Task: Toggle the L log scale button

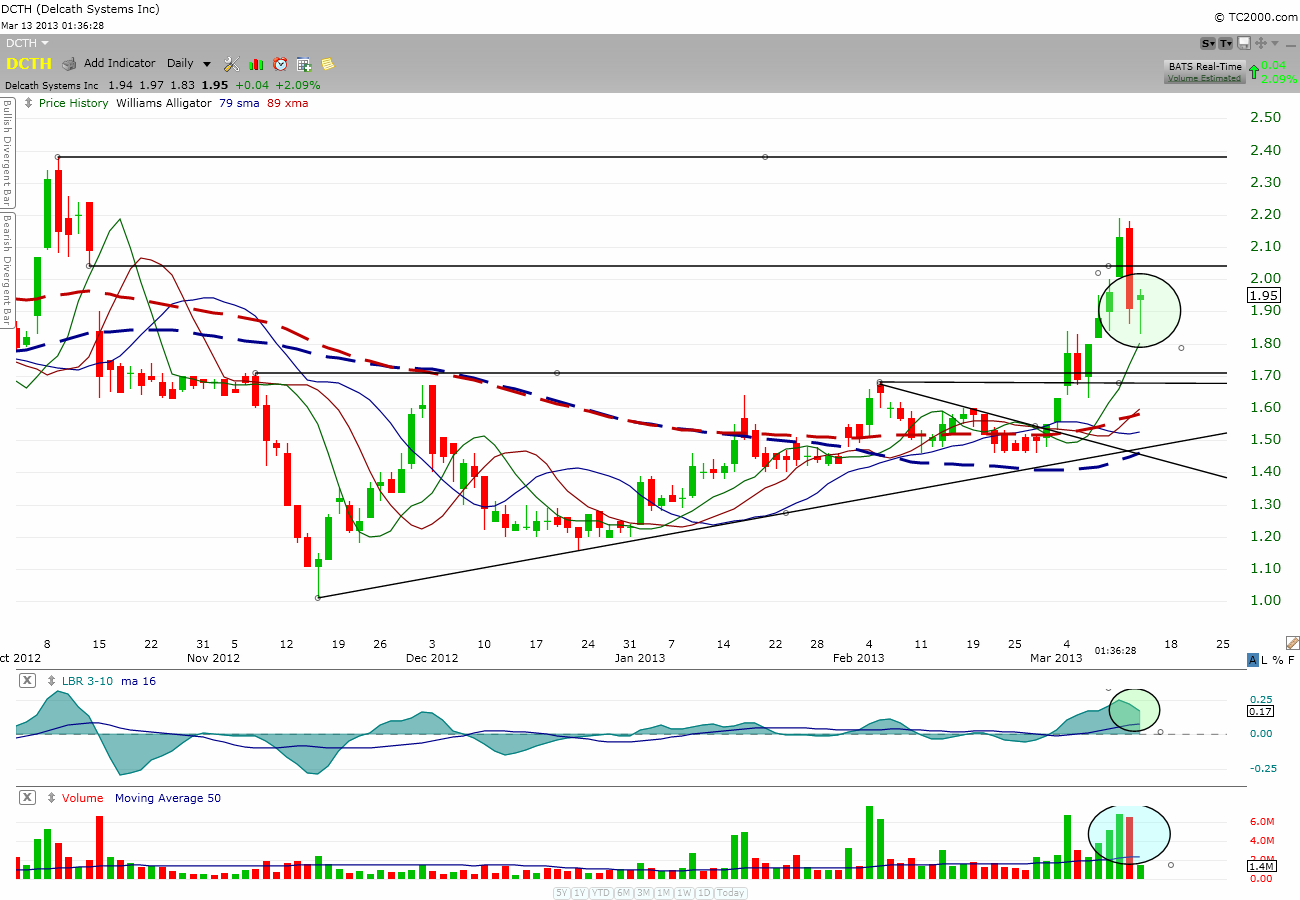Action: click(x=1265, y=660)
